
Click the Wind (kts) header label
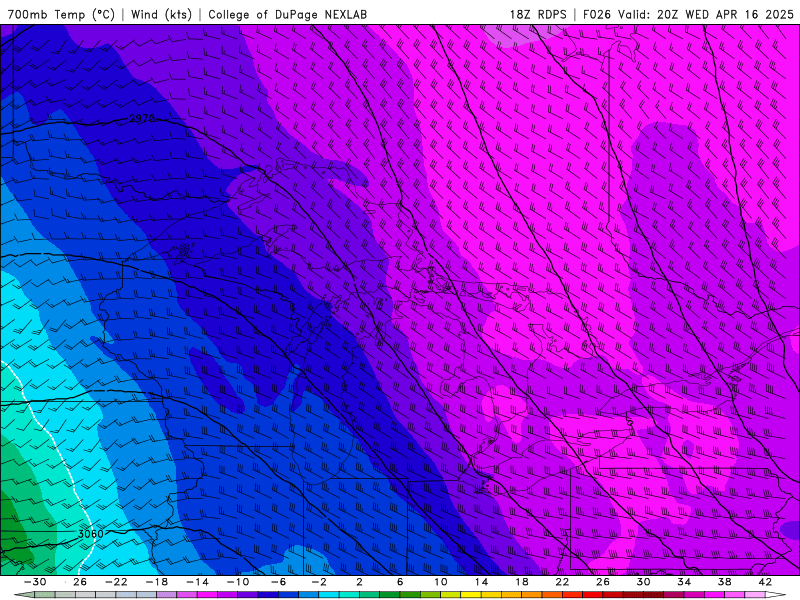click(161, 14)
